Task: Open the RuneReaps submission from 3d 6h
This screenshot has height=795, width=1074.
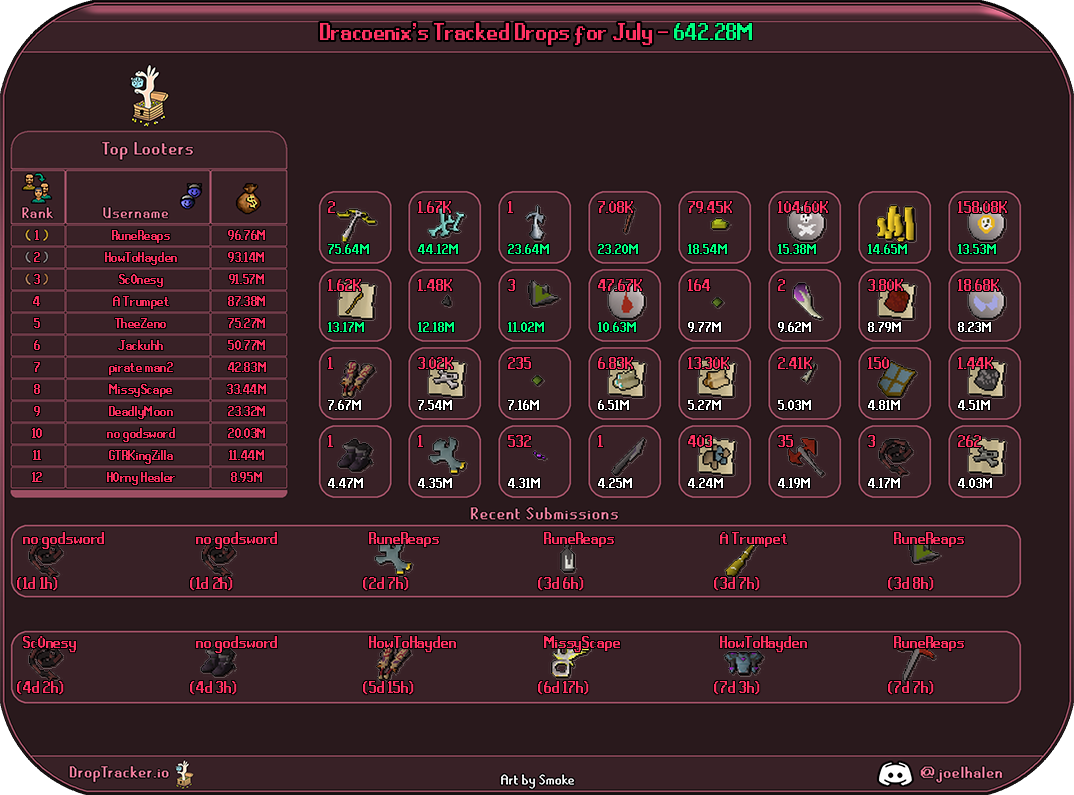Action: tap(576, 561)
